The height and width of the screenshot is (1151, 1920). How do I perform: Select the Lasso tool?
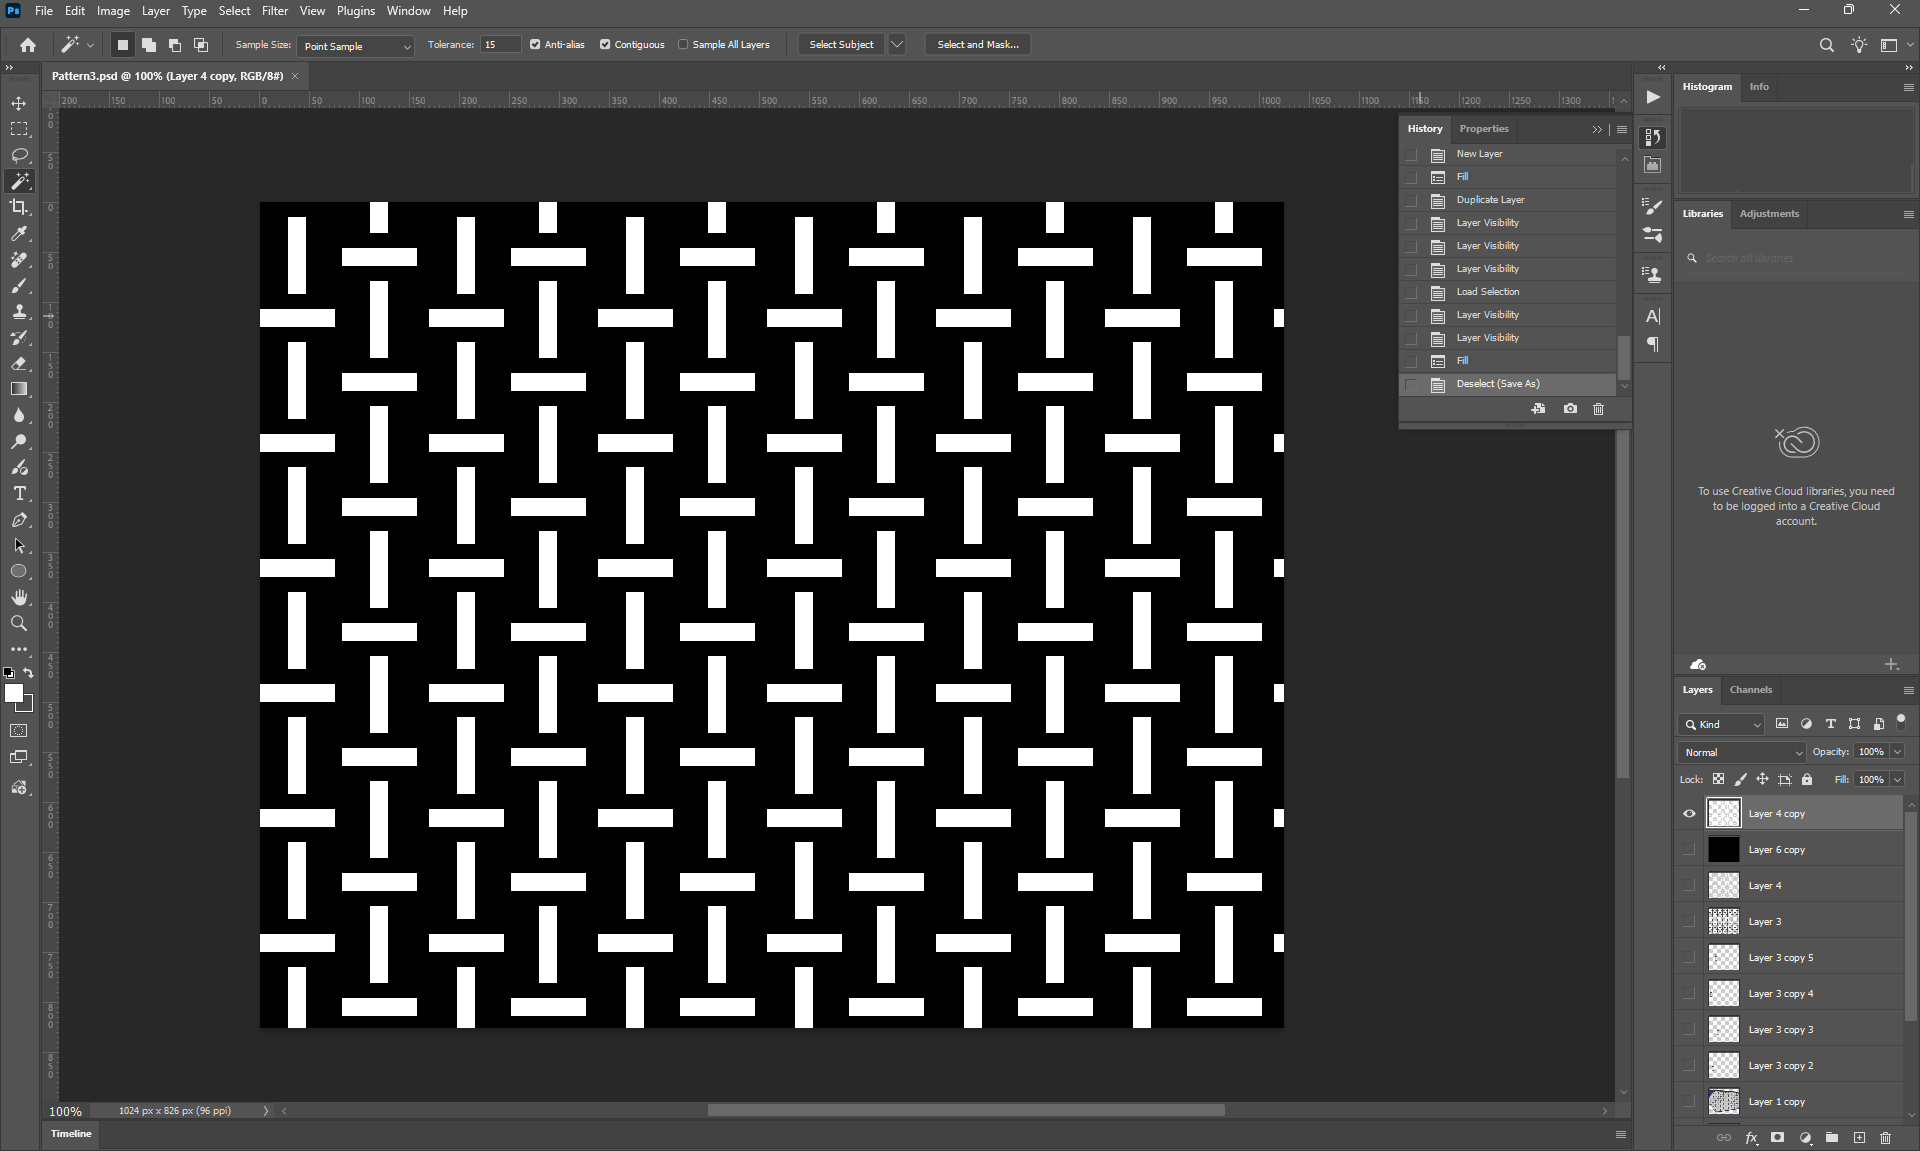19,155
